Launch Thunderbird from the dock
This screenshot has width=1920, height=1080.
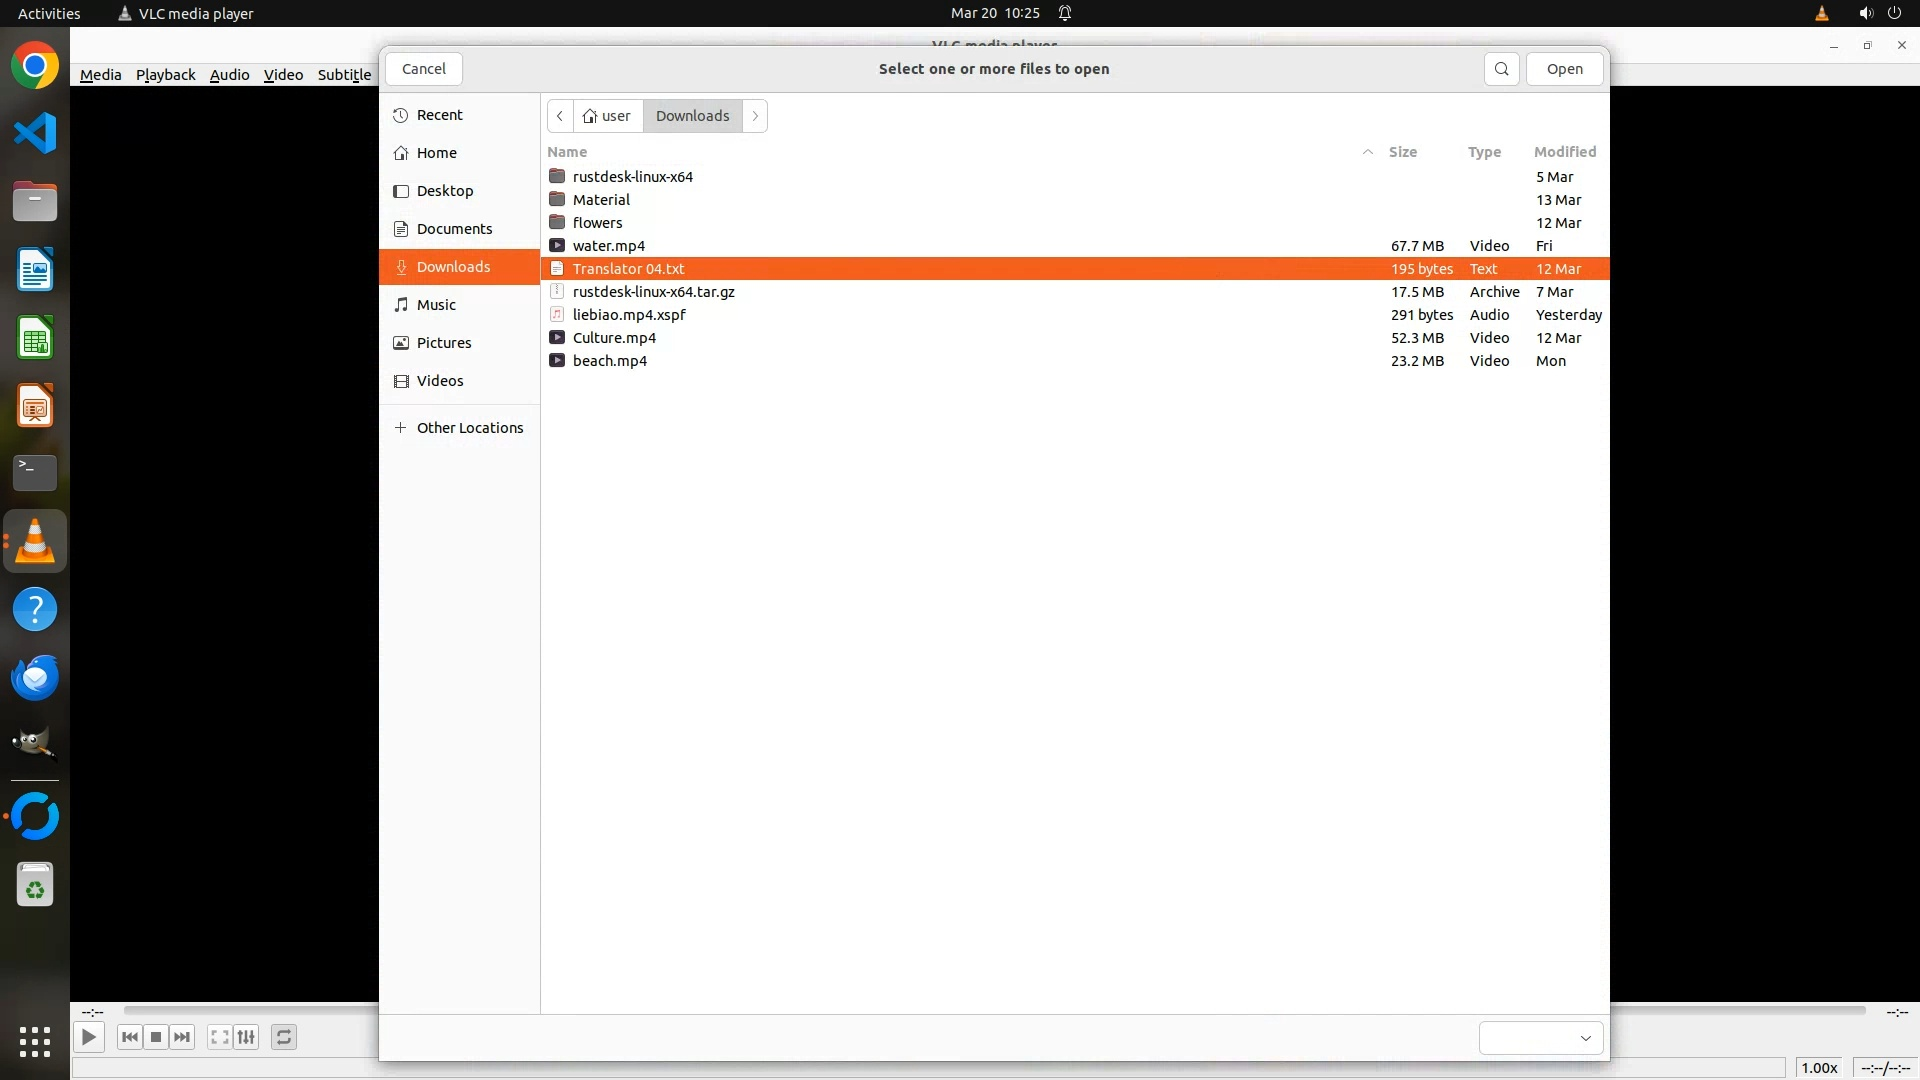point(35,678)
